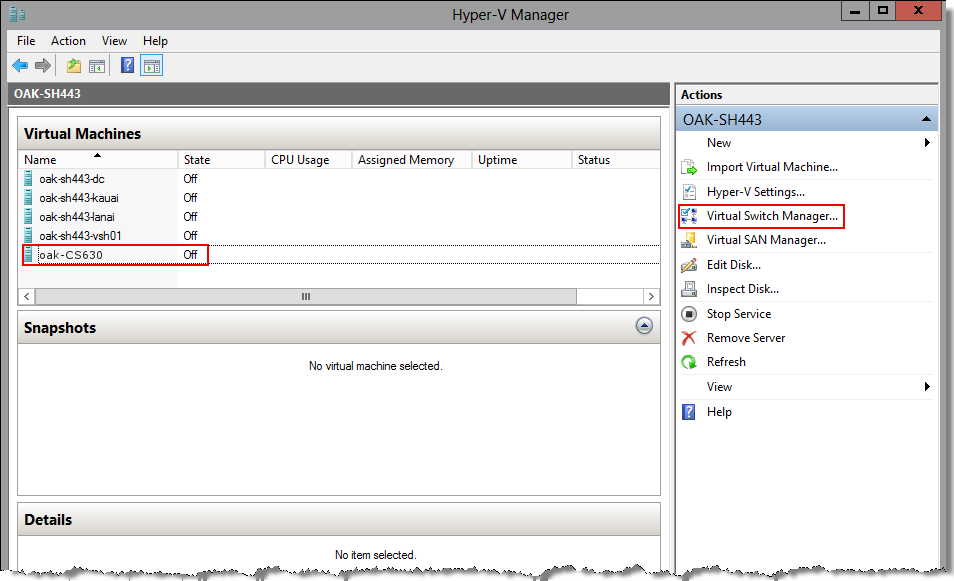Click the Hyper-V Settings icon
This screenshot has width=954, height=581.
point(689,192)
